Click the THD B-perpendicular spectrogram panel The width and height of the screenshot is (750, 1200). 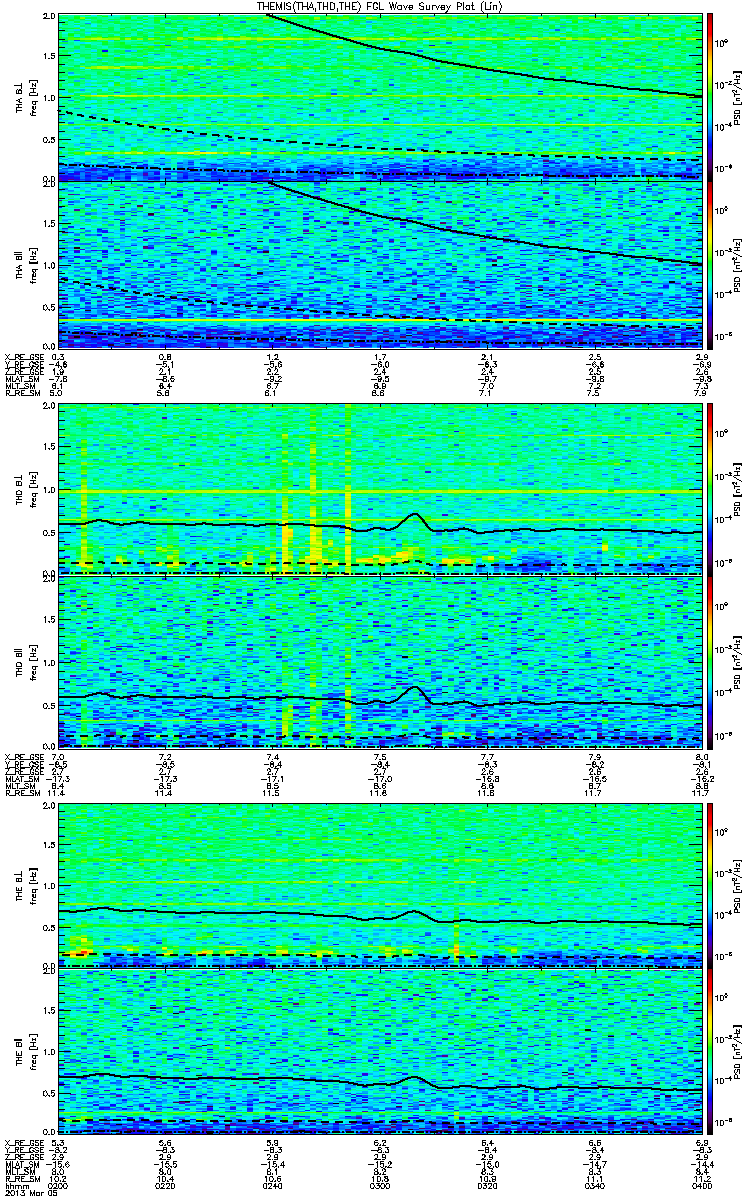click(x=379, y=489)
